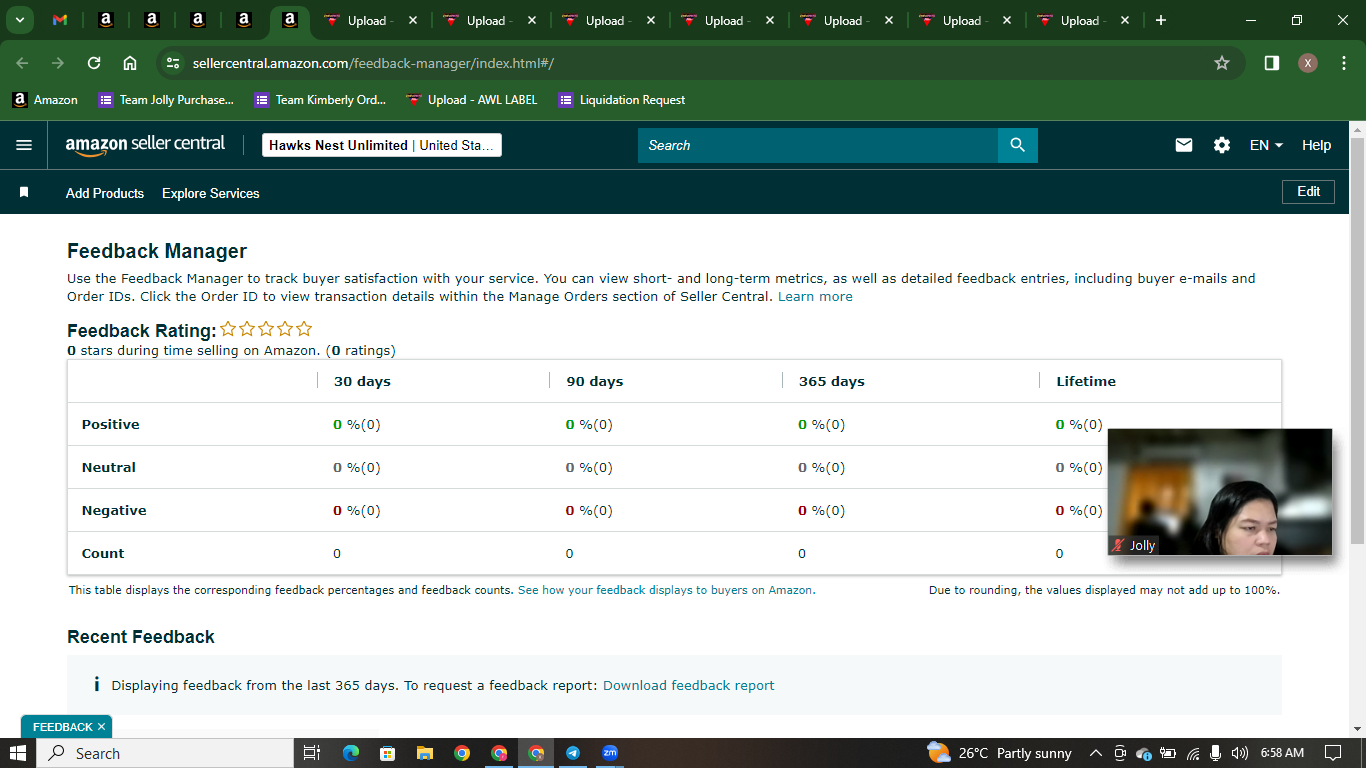The height and width of the screenshot is (768, 1366).
Task: Launch Microsoft Edge from the taskbar
Action: (350, 753)
